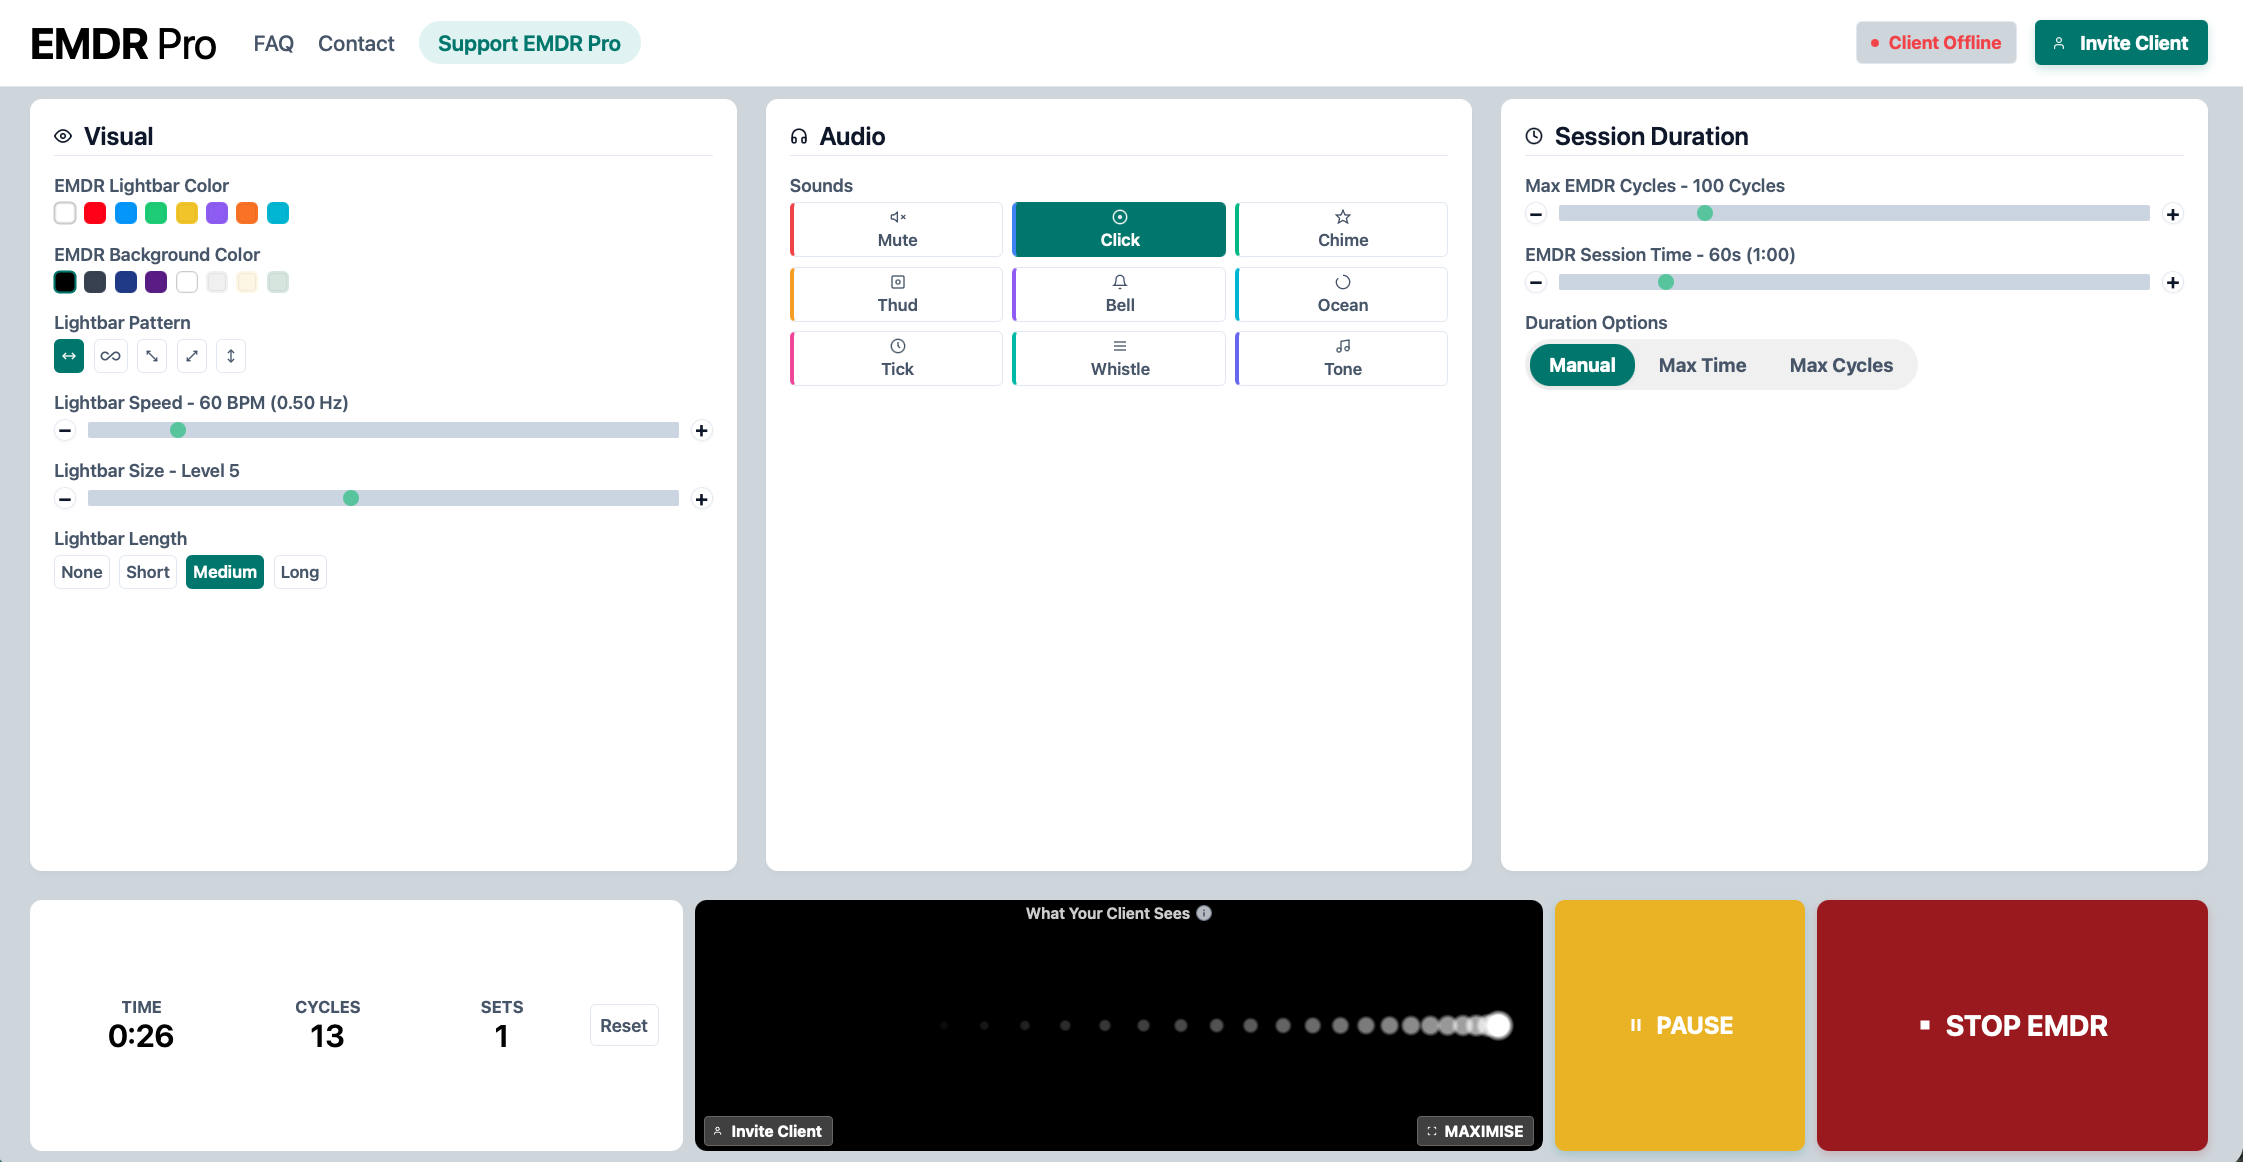Decrease lightbar speed with minus button

[x=65, y=431]
